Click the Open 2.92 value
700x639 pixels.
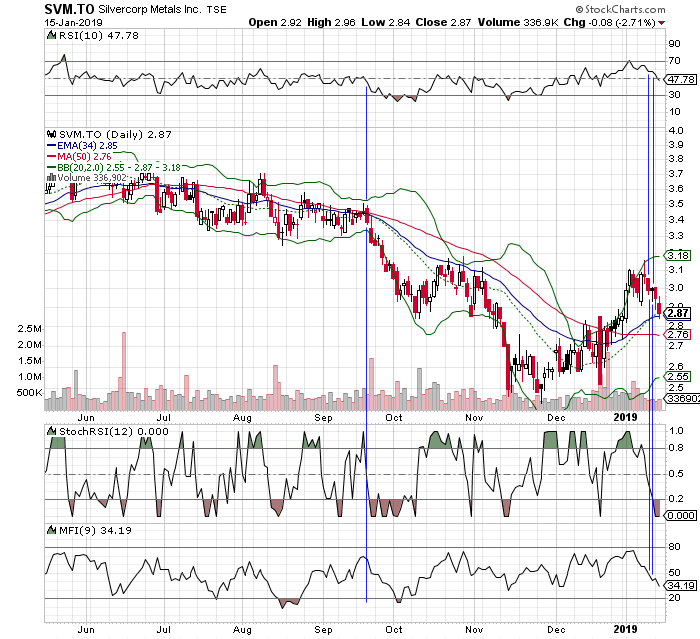(275, 22)
